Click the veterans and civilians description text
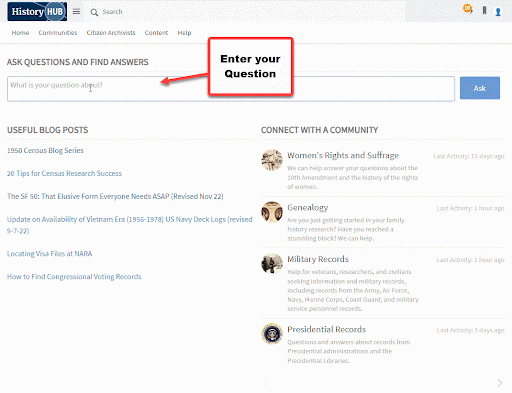Screen dimensions: 512x393 click(353, 290)
